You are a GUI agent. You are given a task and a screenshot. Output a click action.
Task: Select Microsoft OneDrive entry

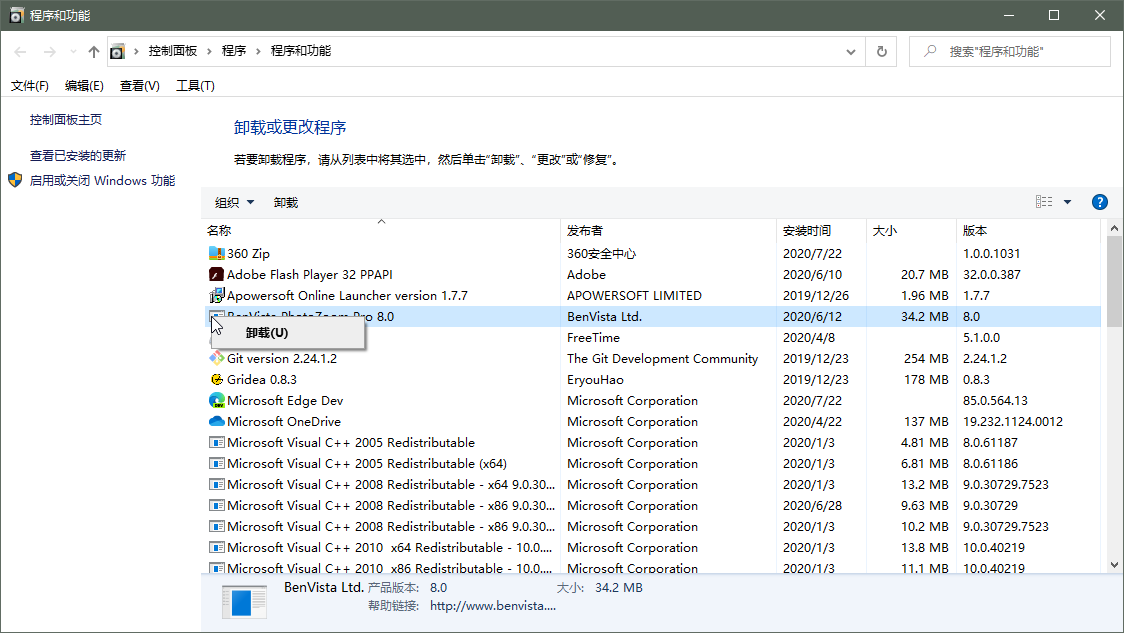pos(653,422)
